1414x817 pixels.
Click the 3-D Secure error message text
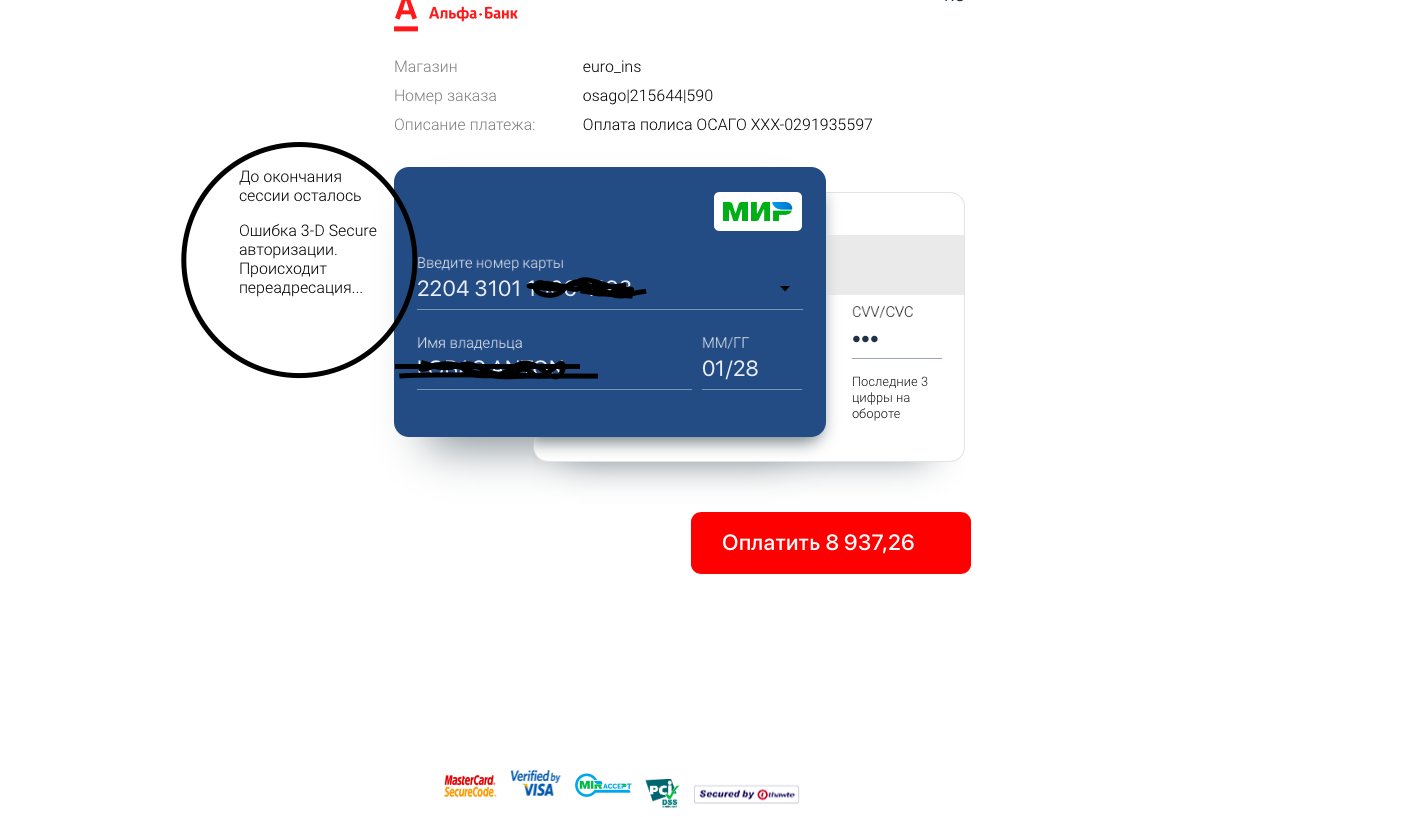308,259
